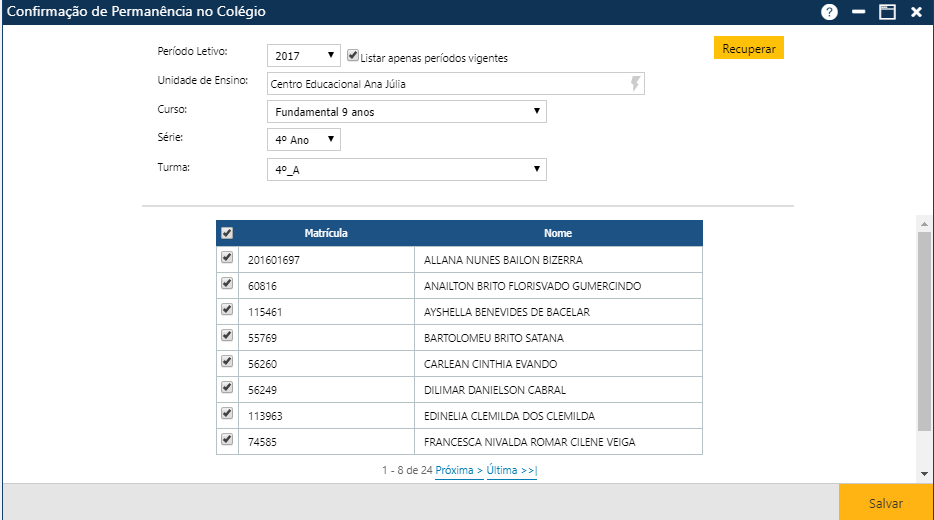Click the Salvar button
Viewport: 934px width, 520px height.
coord(885,503)
